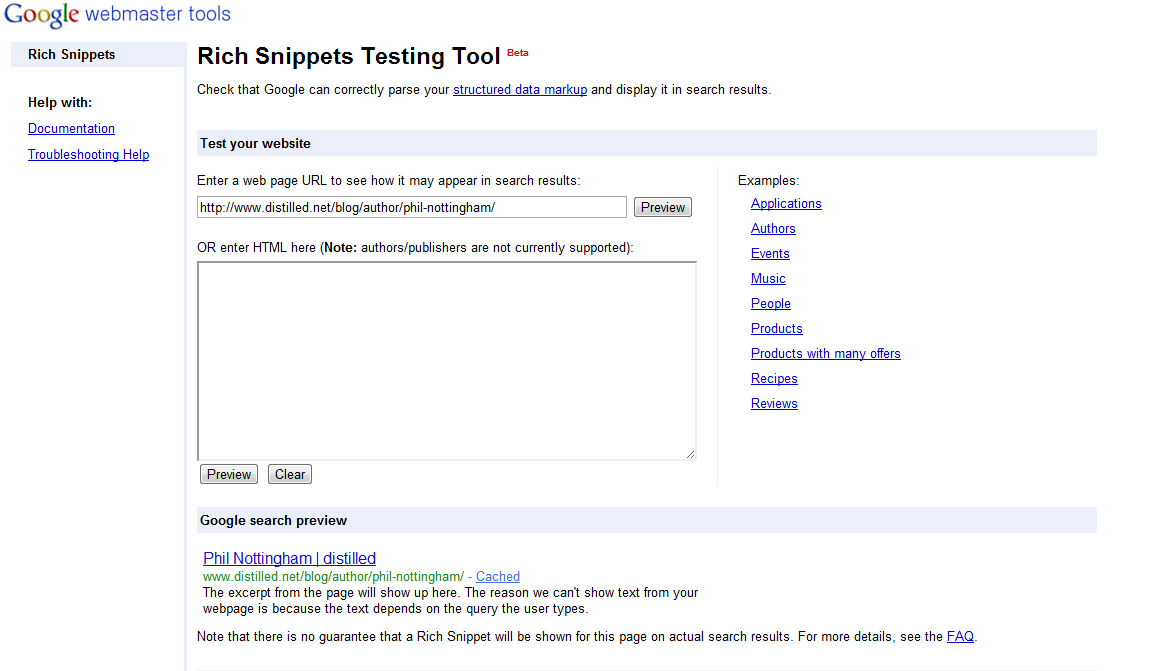Open the Documentation help link
This screenshot has width=1163, height=671.
(x=71, y=128)
